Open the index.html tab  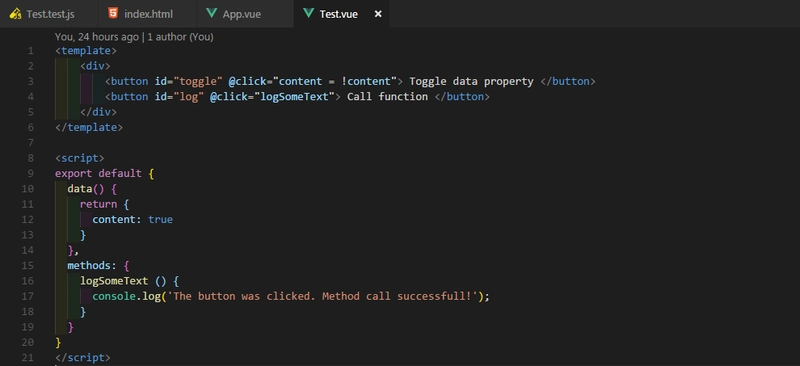147,14
